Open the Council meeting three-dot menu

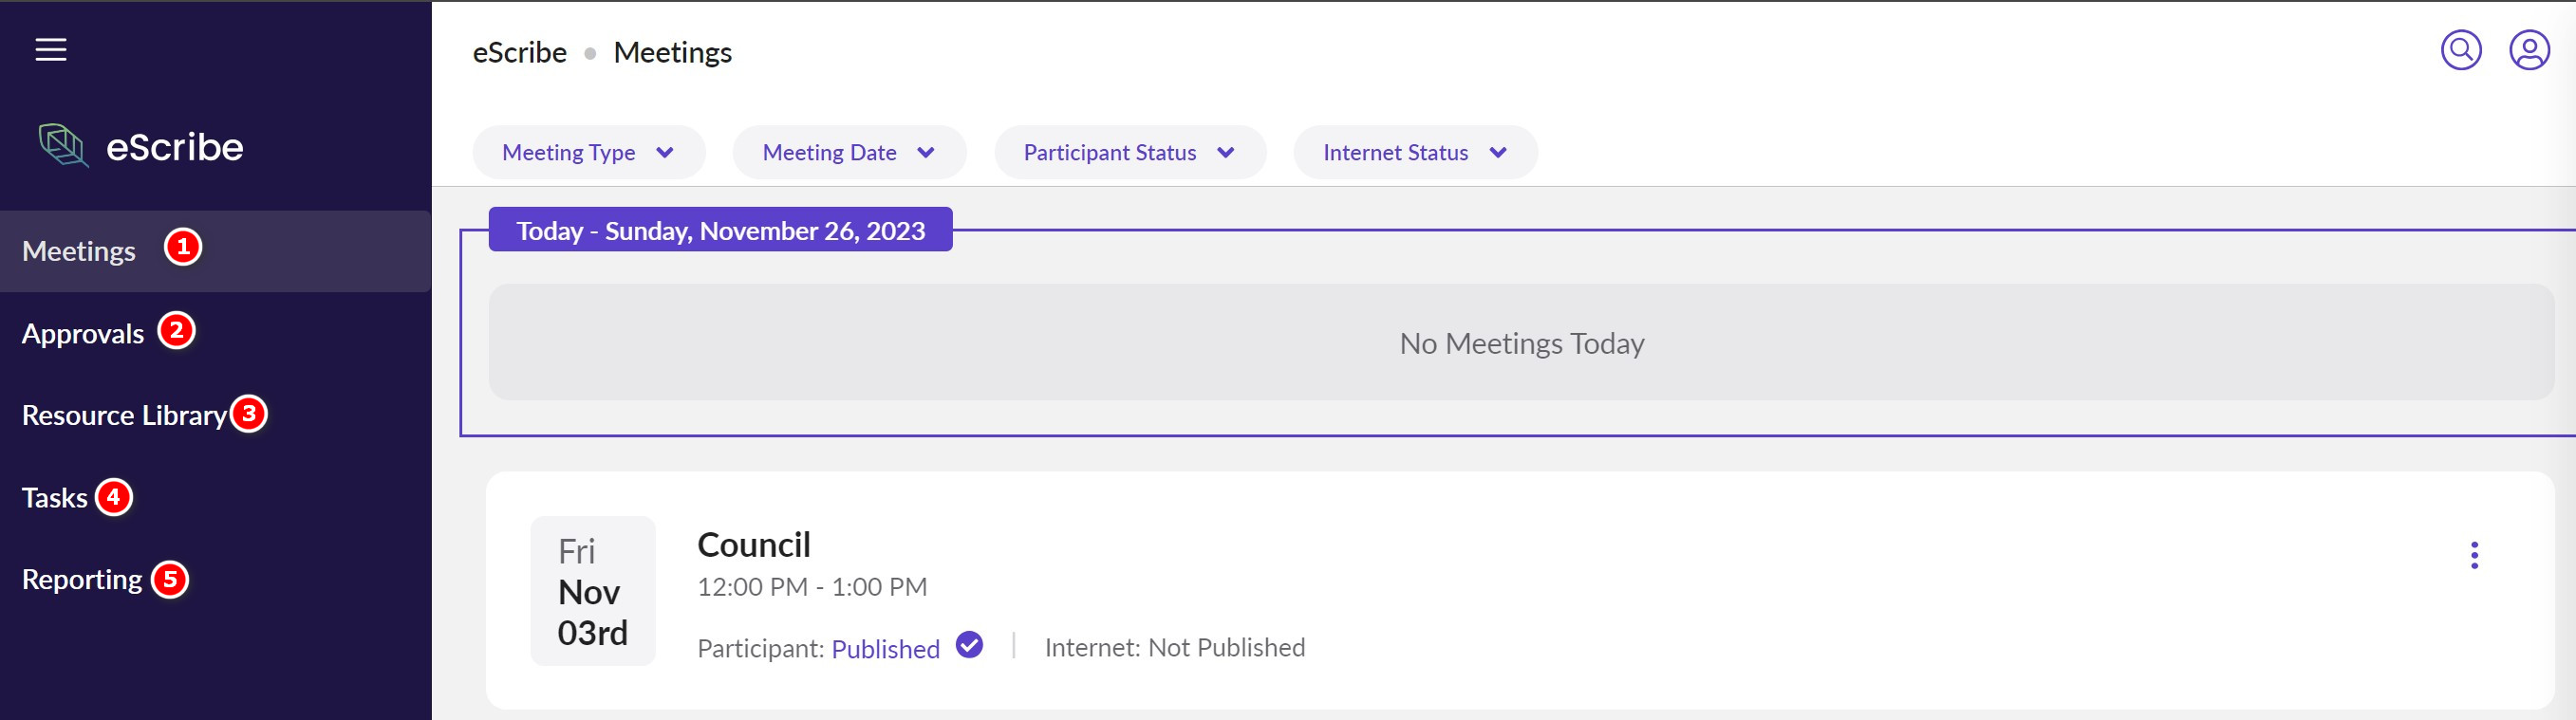2473,555
